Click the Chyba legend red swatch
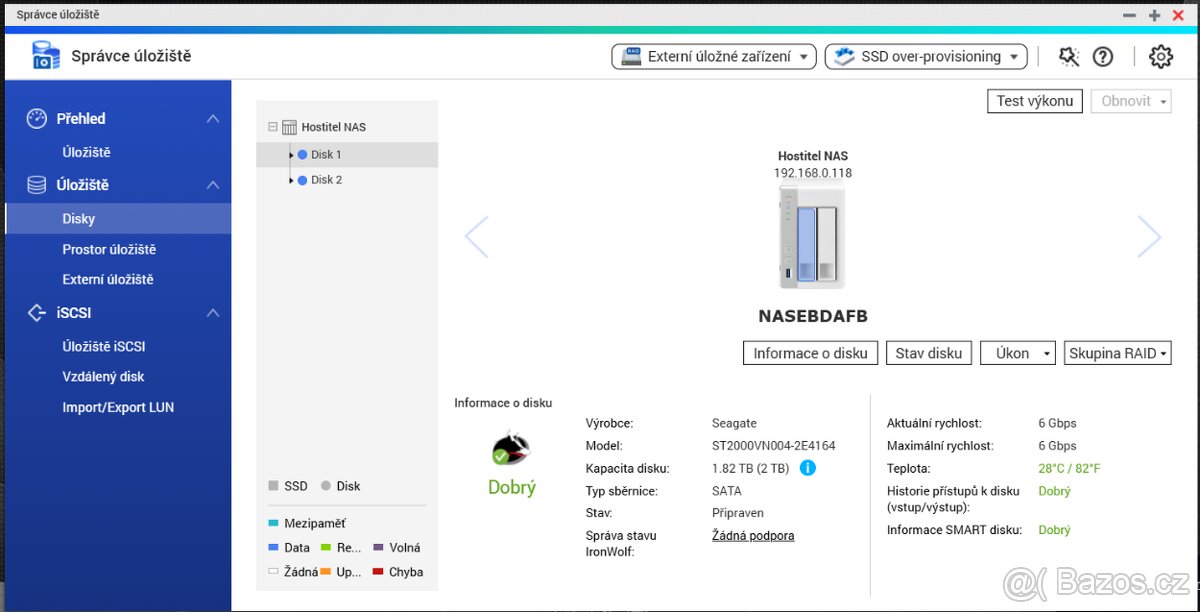This screenshot has width=1200, height=612. 378,573
